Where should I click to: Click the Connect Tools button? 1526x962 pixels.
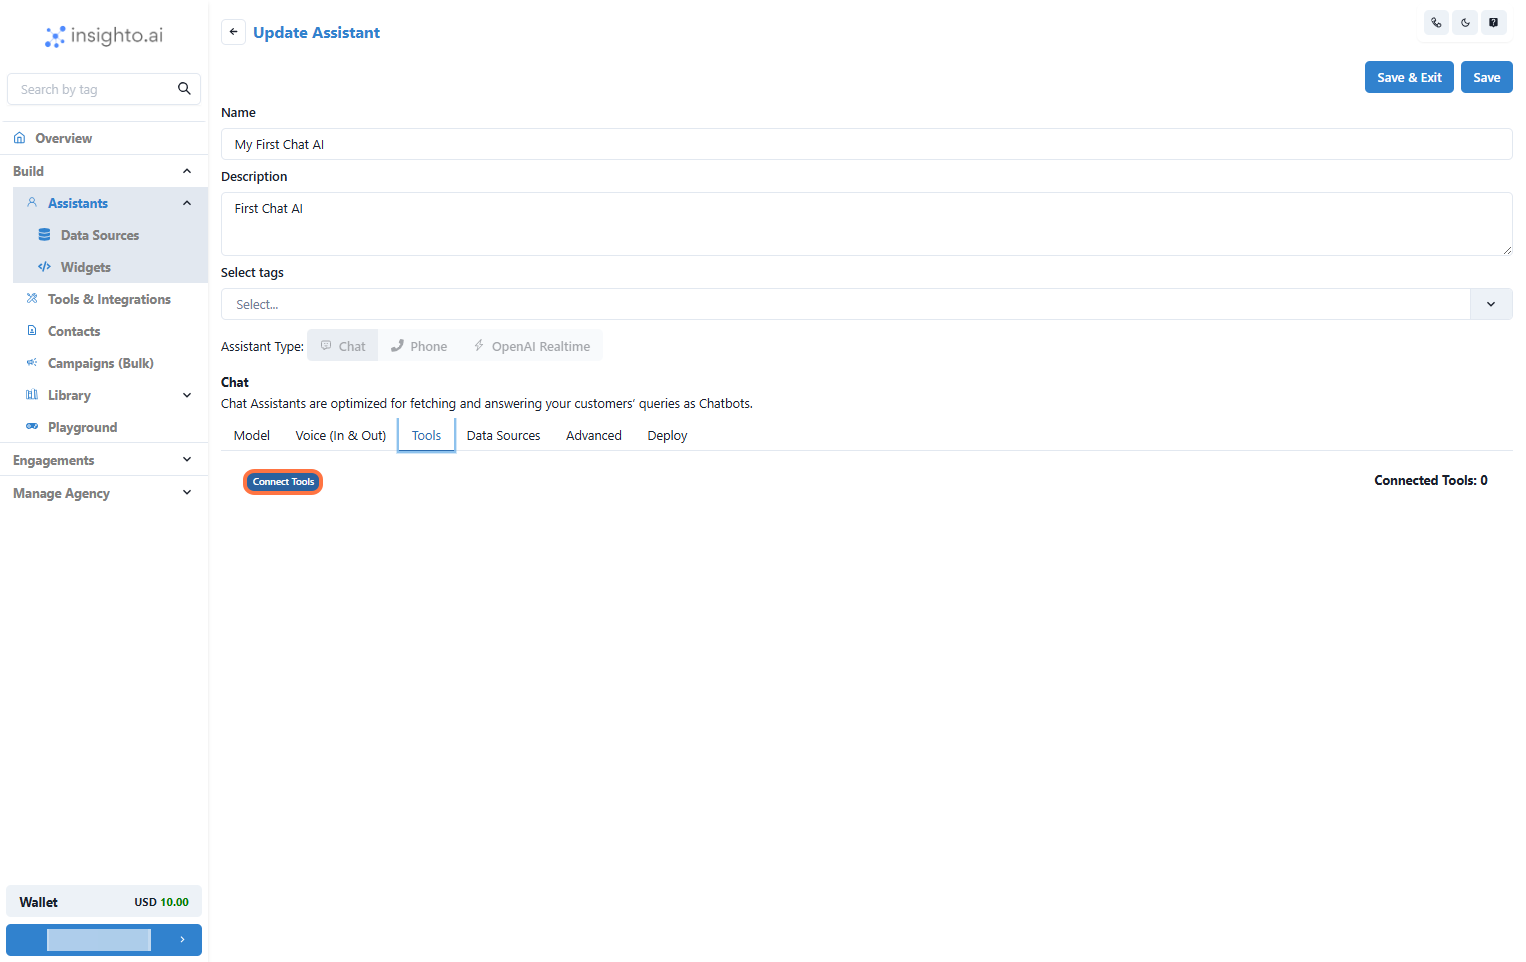pos(283,481)
